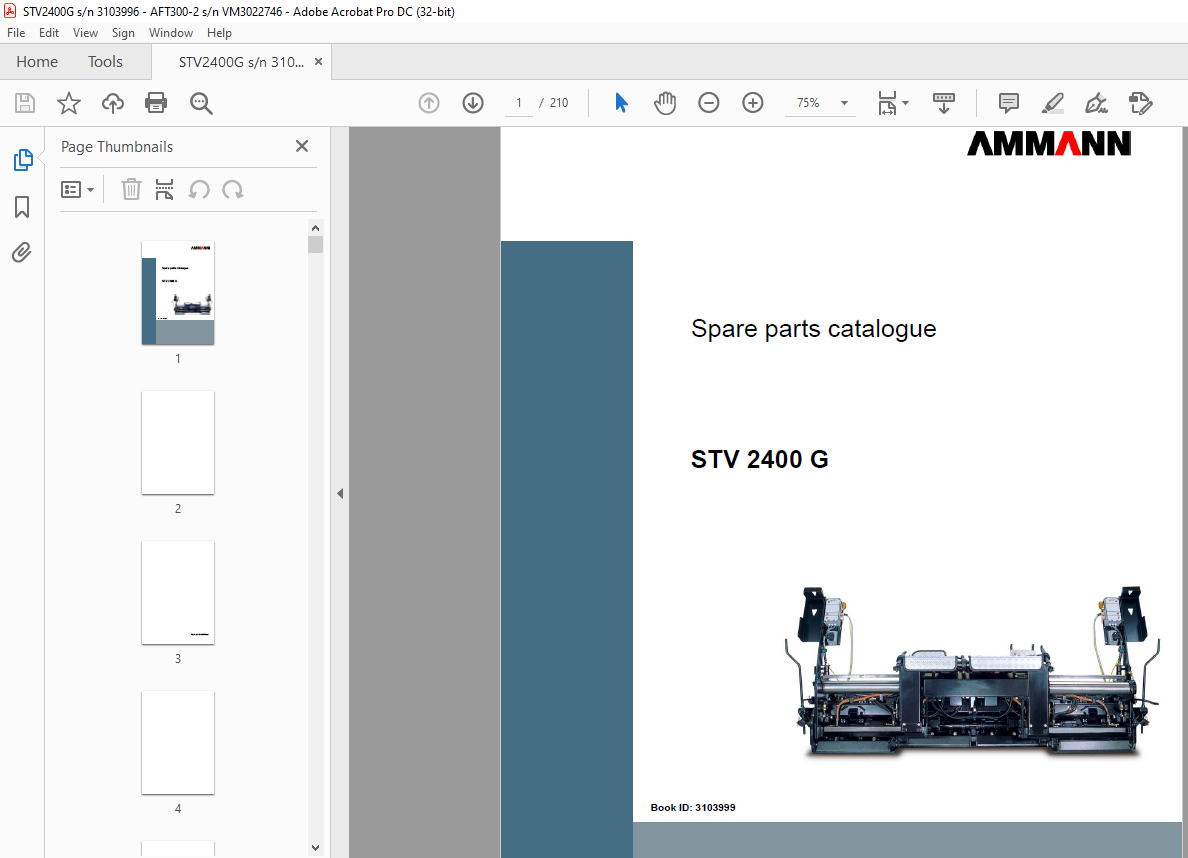The width and height of the screenshot is (1188, 858).
Task: Open the Help menu
Action: tap(219, 33)
